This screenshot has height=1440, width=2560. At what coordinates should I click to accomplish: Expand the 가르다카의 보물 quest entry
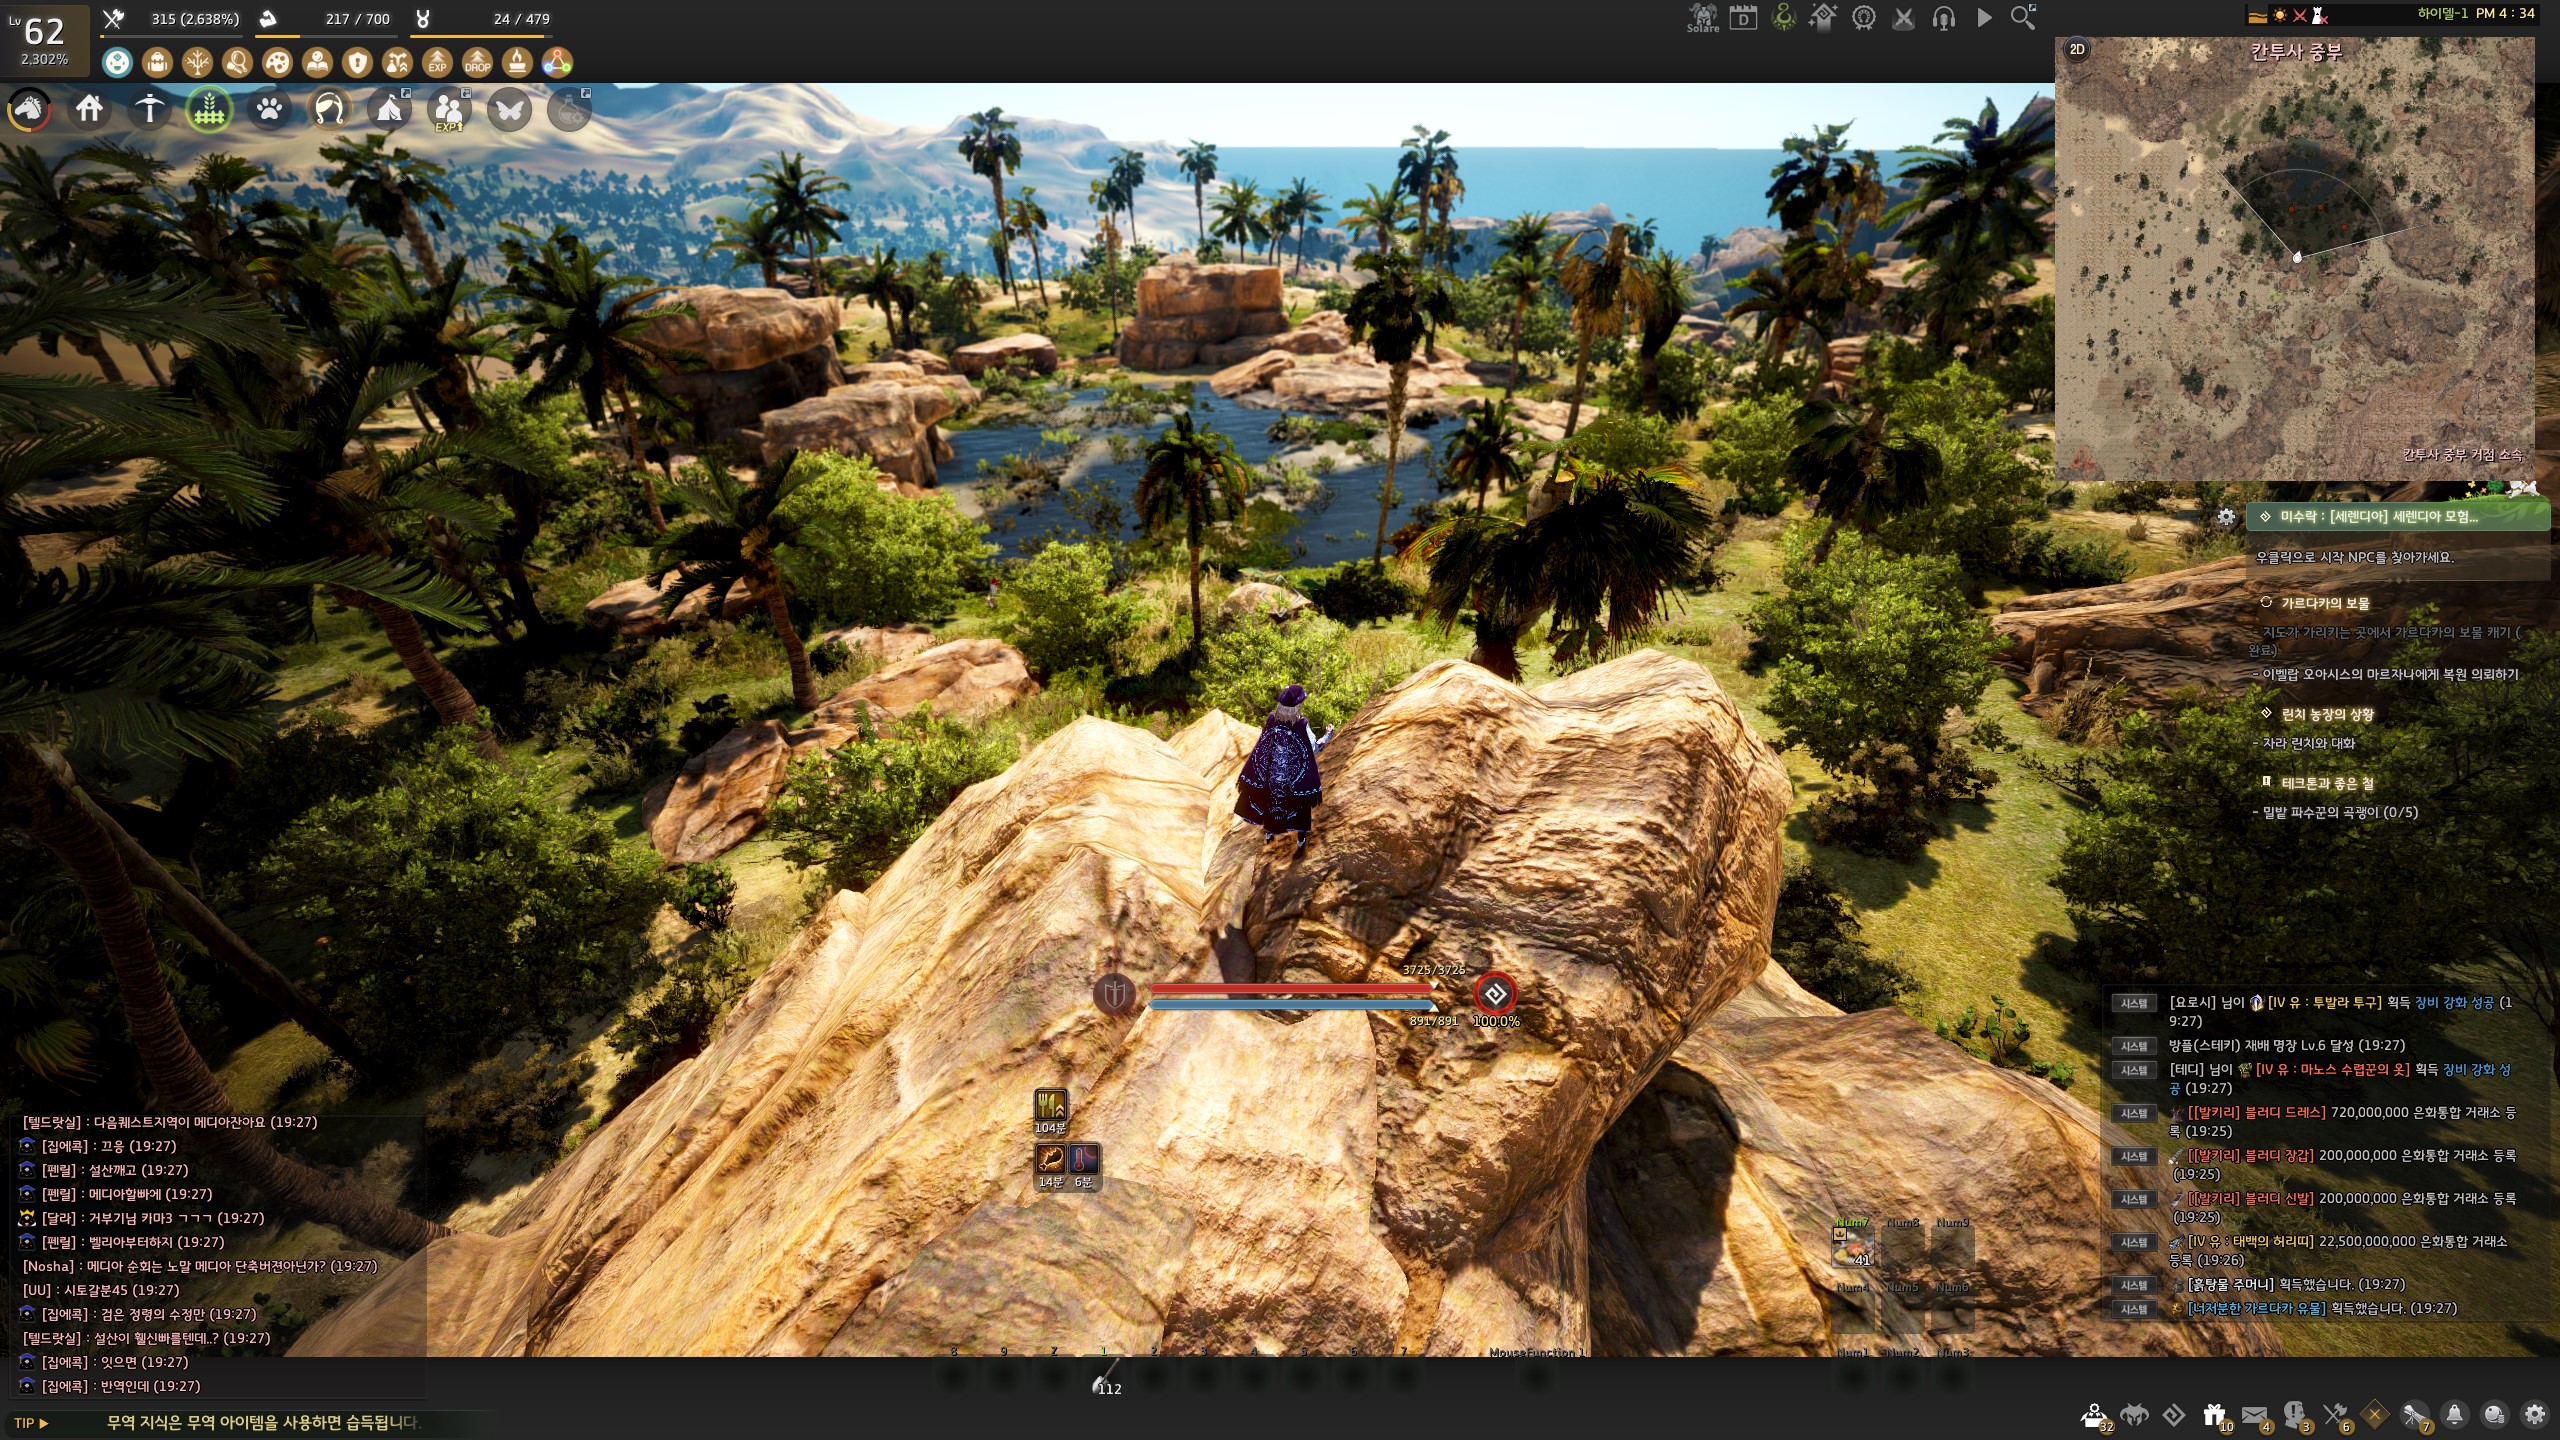coord(2324,603)
